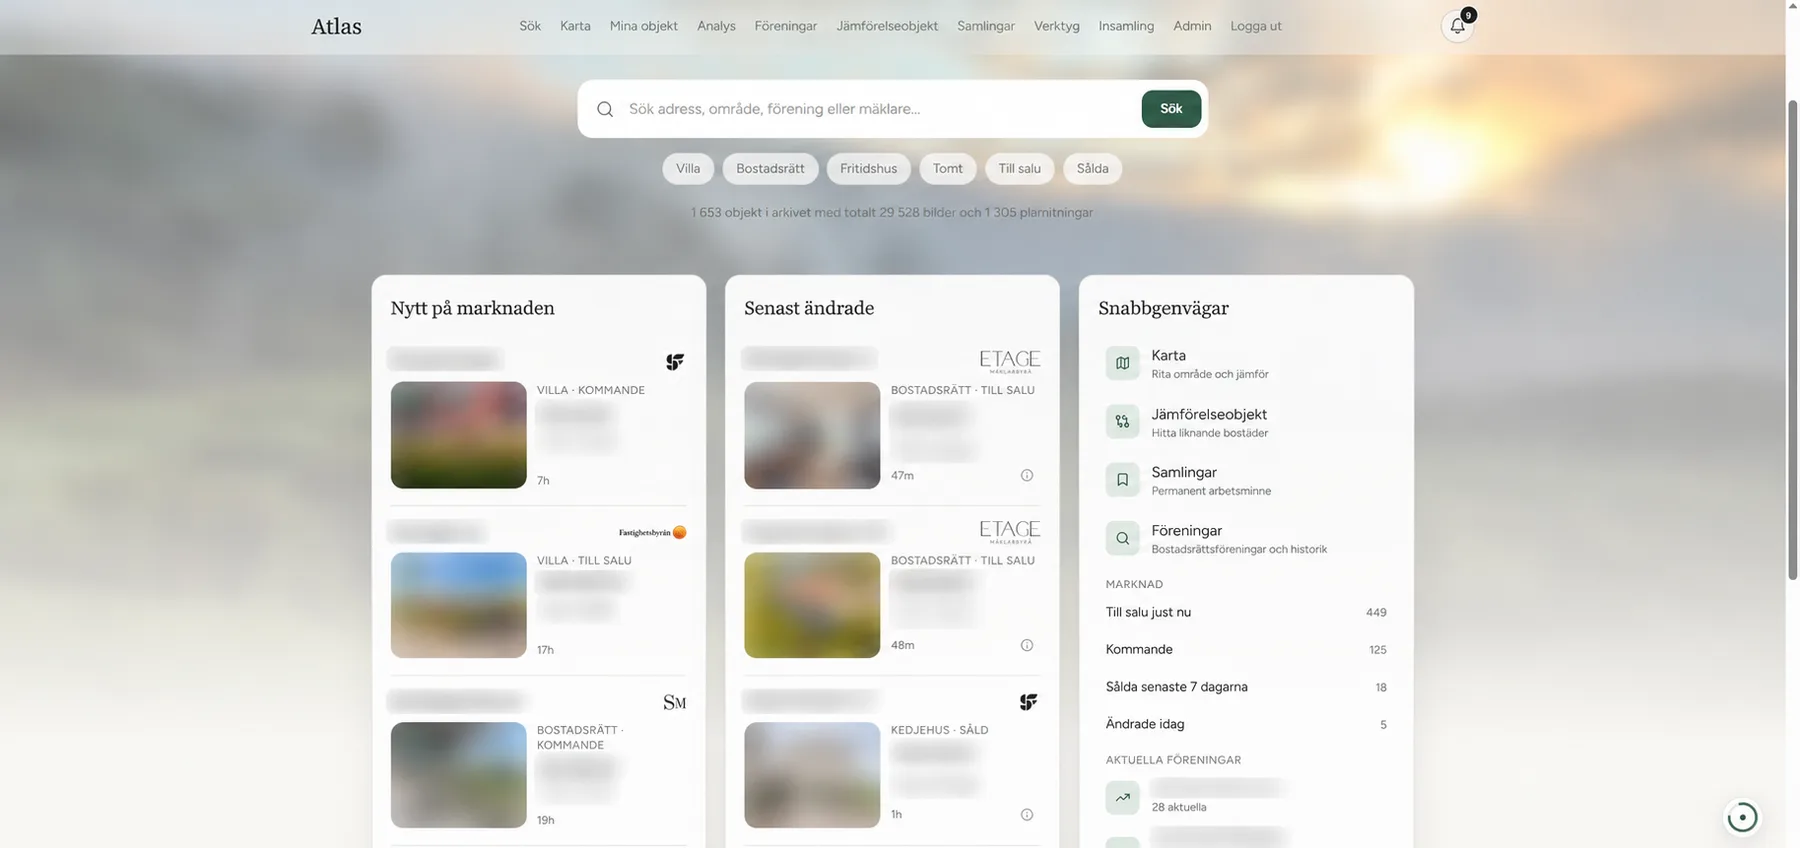This screenshot has width=1800, height=848.
Task: Toggle the Till salu filter chip
Action: click(1019, 168)
